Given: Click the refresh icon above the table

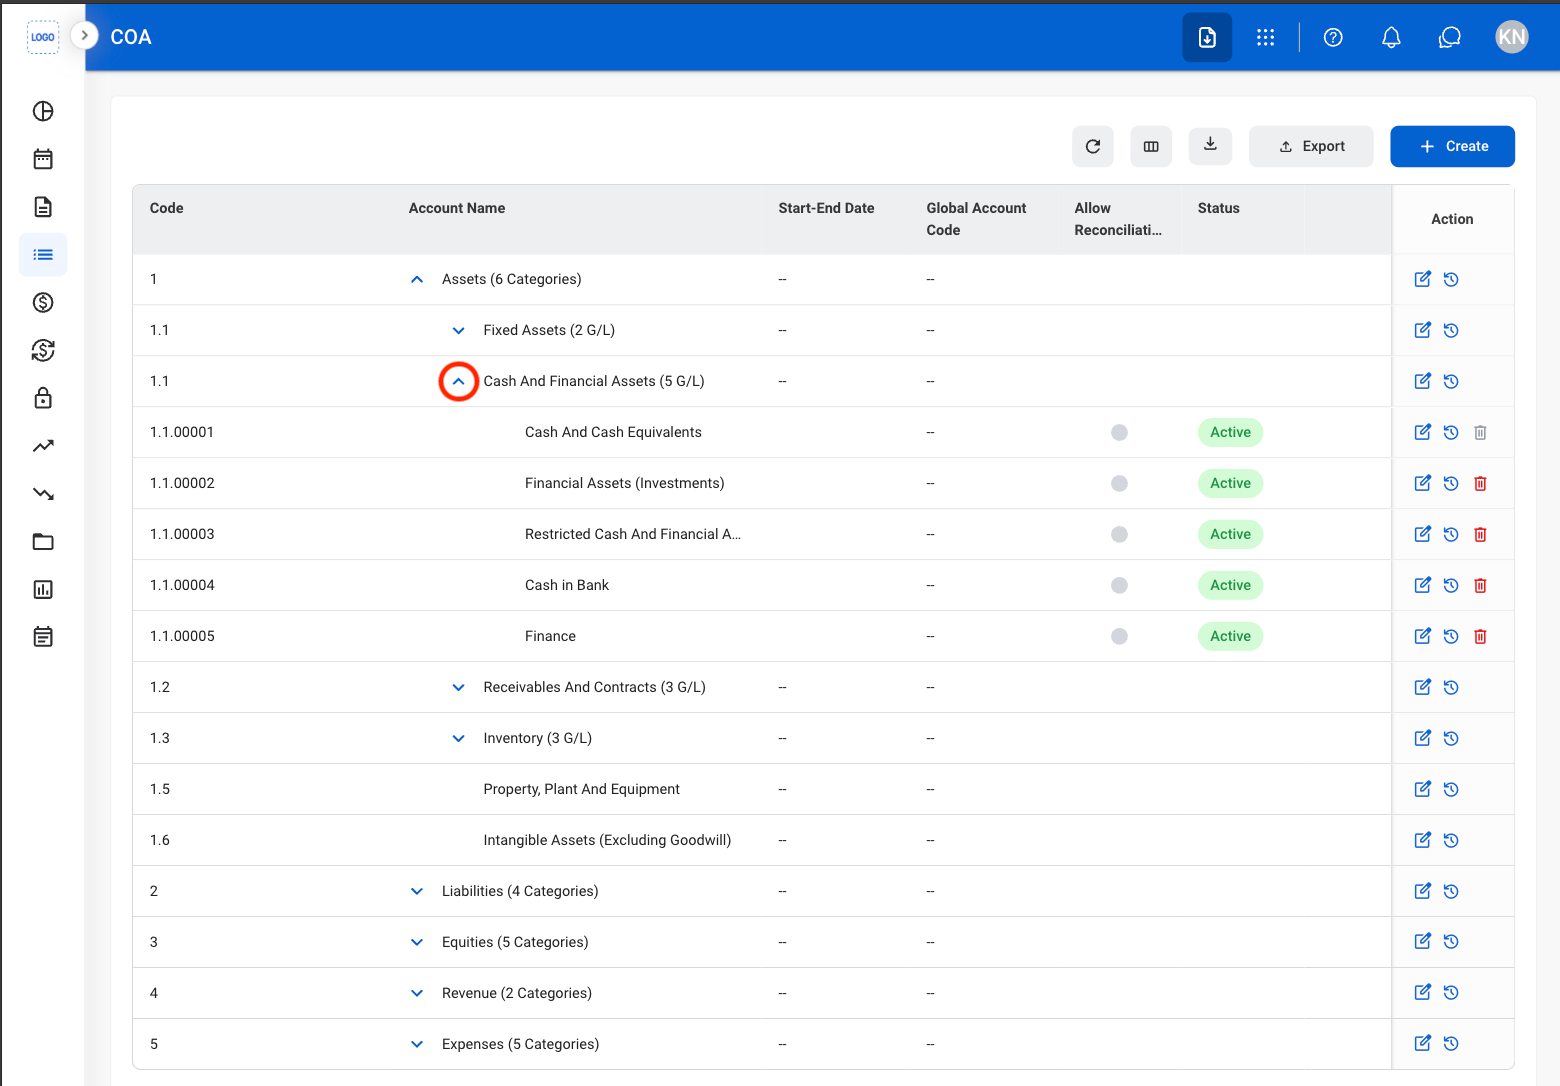Looking at the screenshot, I should tap(1093, 146).
